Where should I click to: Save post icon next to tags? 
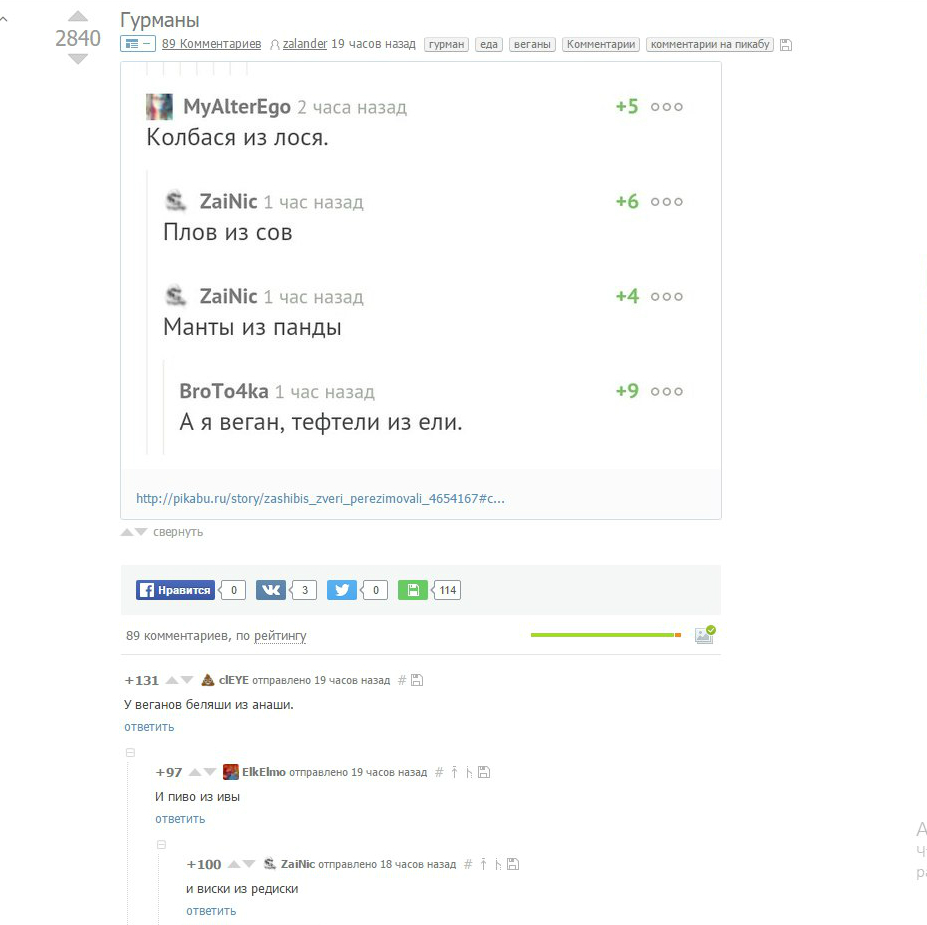point(786,44)
